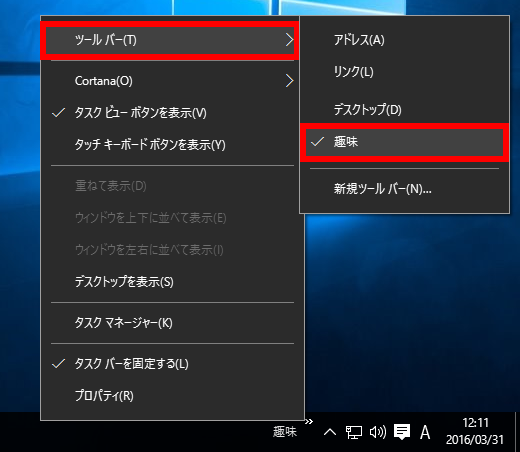This screenshot has width=520, height=452.
Task: Expand the 趣味 toolbar double-chevron
Action: point(309,422)
